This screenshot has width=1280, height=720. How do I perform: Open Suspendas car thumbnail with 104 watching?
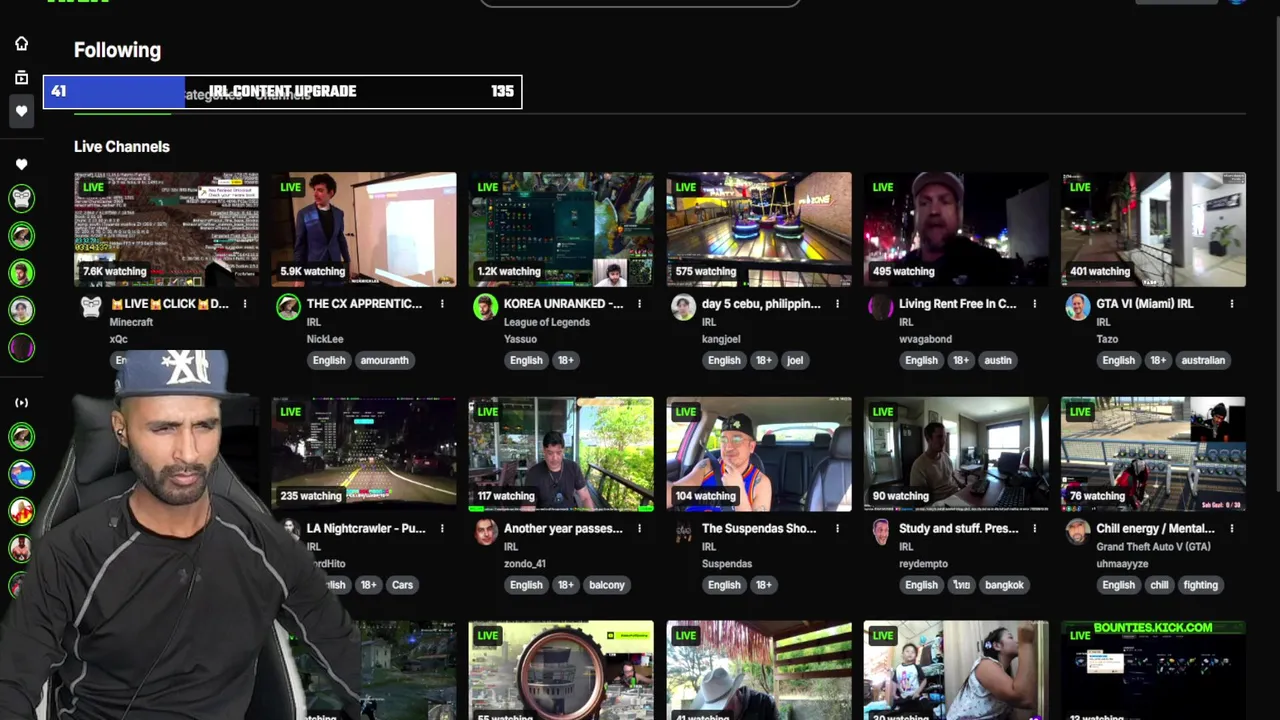pos(759,454)
